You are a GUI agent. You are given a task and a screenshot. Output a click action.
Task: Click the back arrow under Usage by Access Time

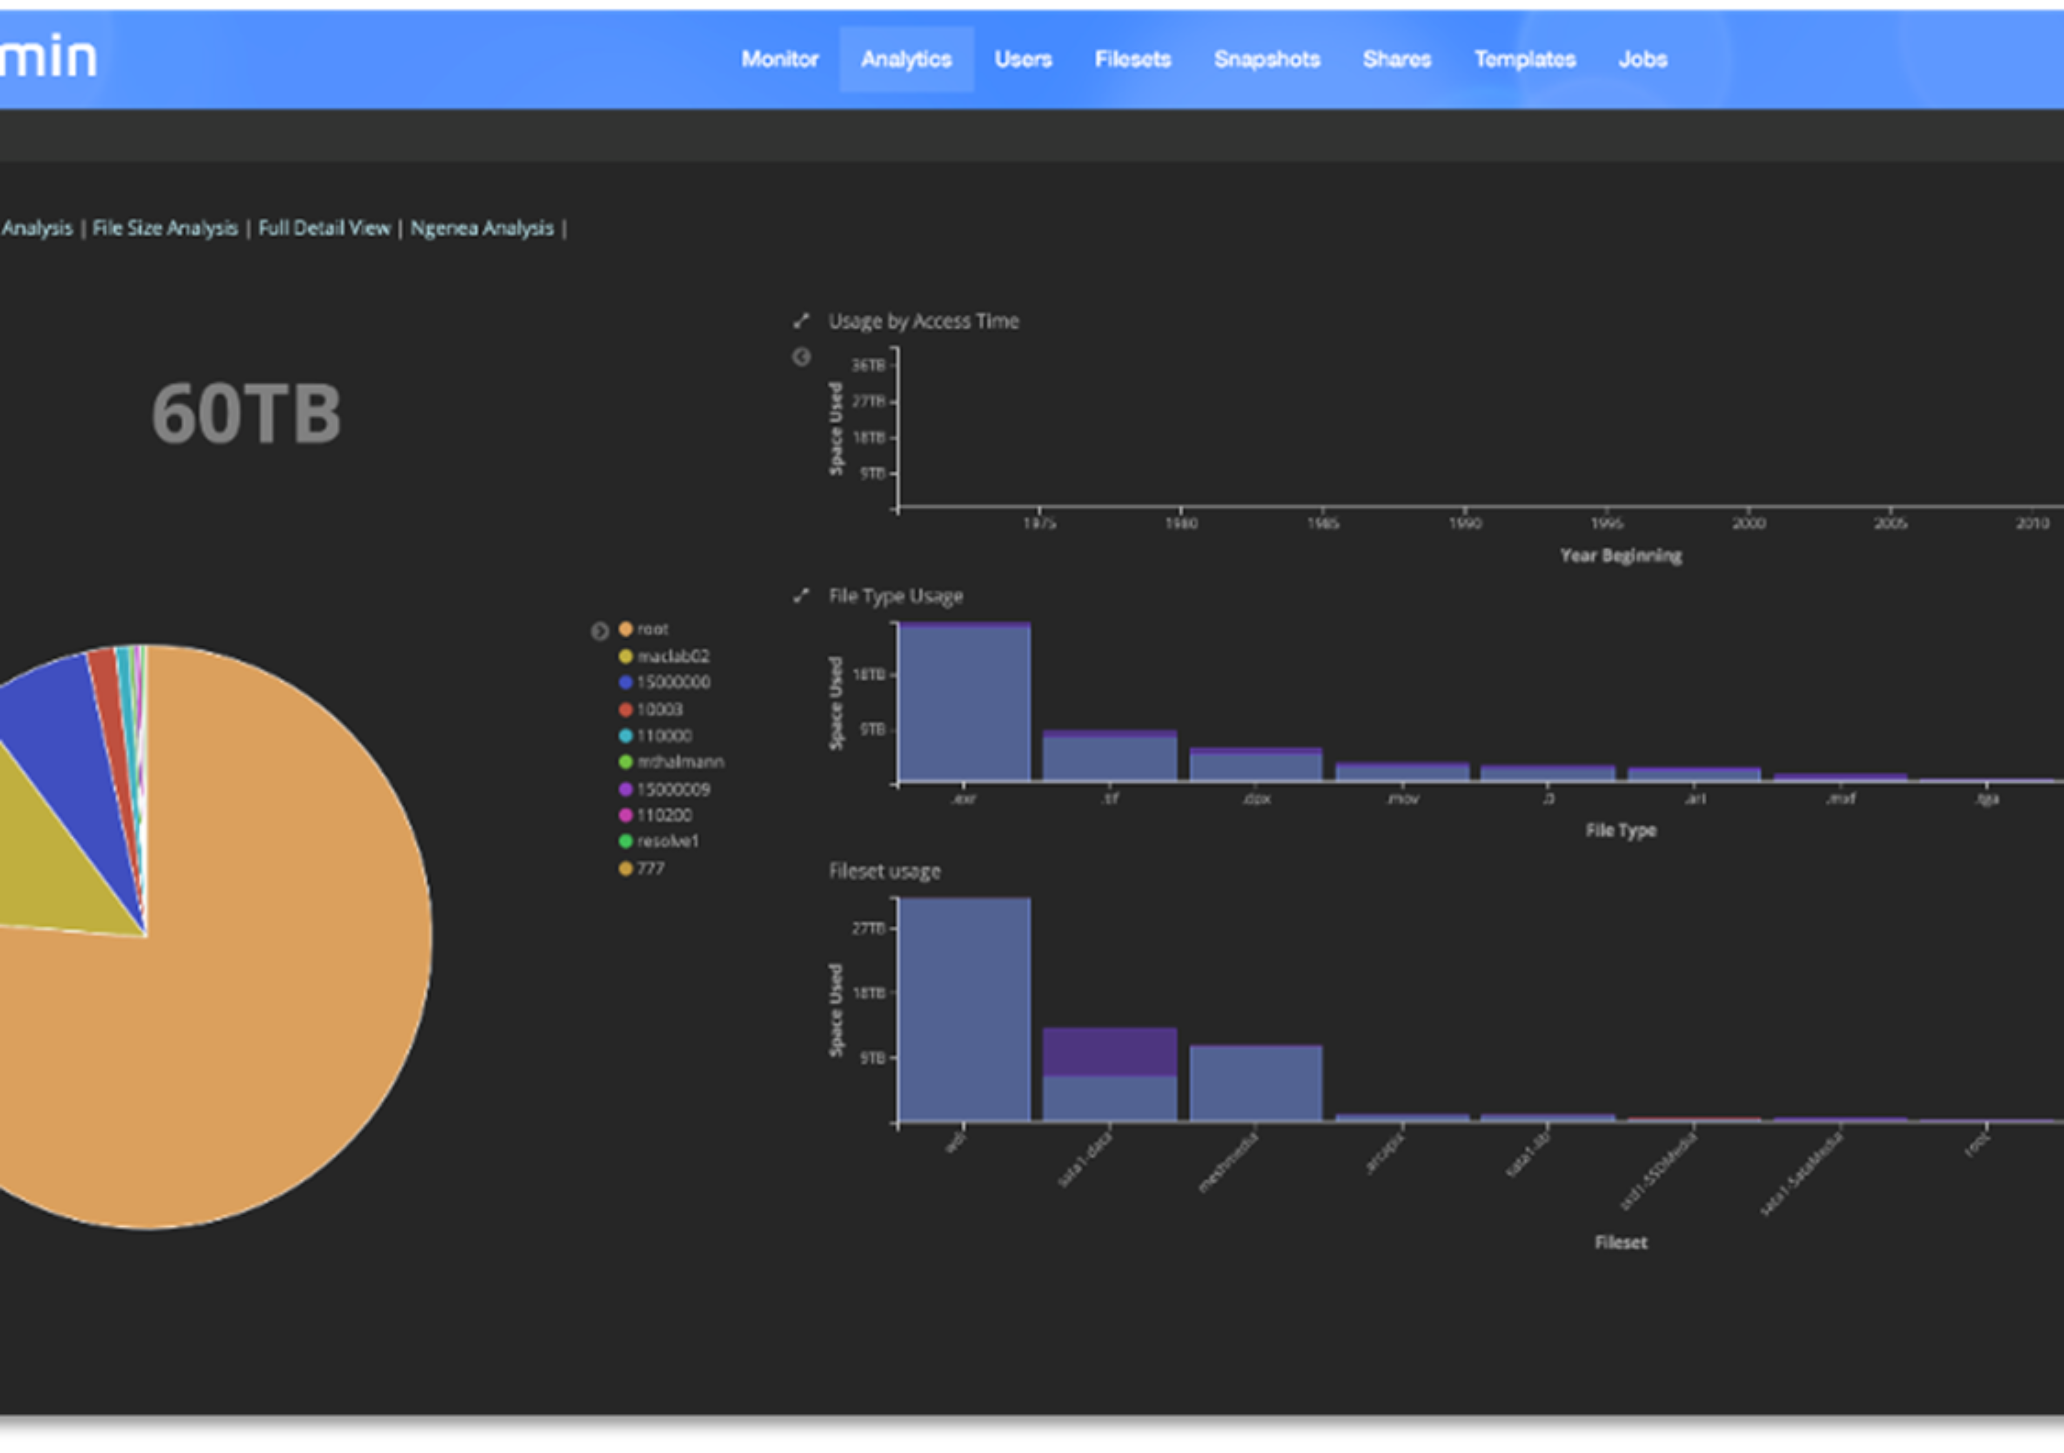801,357
